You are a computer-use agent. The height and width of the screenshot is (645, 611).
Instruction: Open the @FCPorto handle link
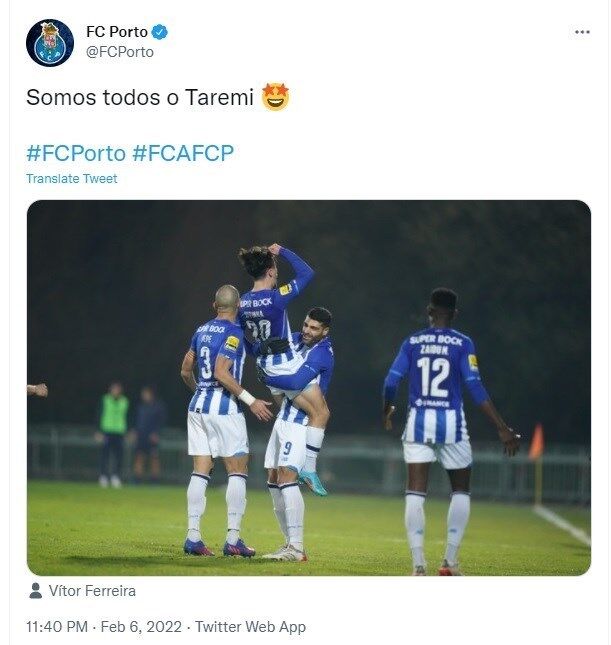(x=120, y=52)
